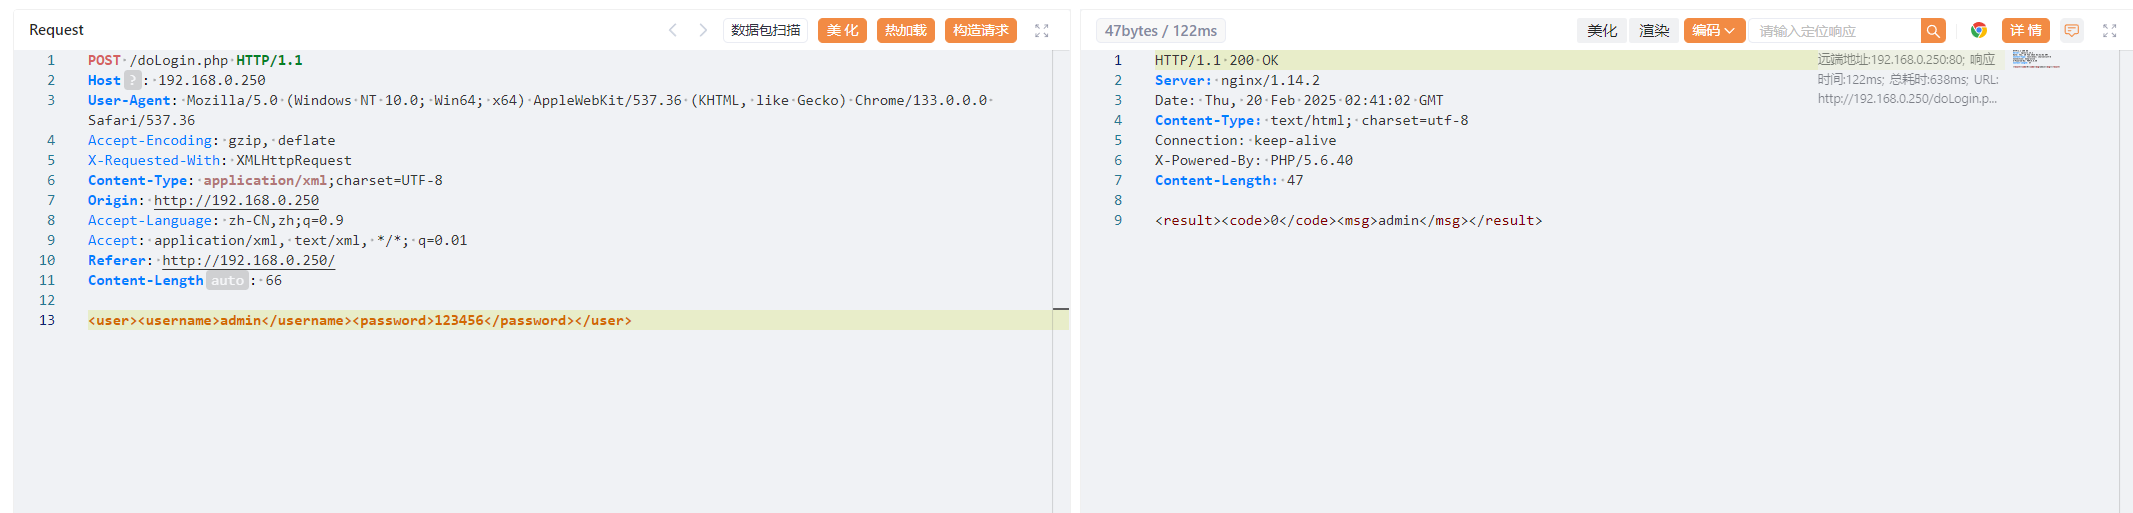Toggle the auto tag beside Content-Length
2133x513 pixels.
pos(227,281)
